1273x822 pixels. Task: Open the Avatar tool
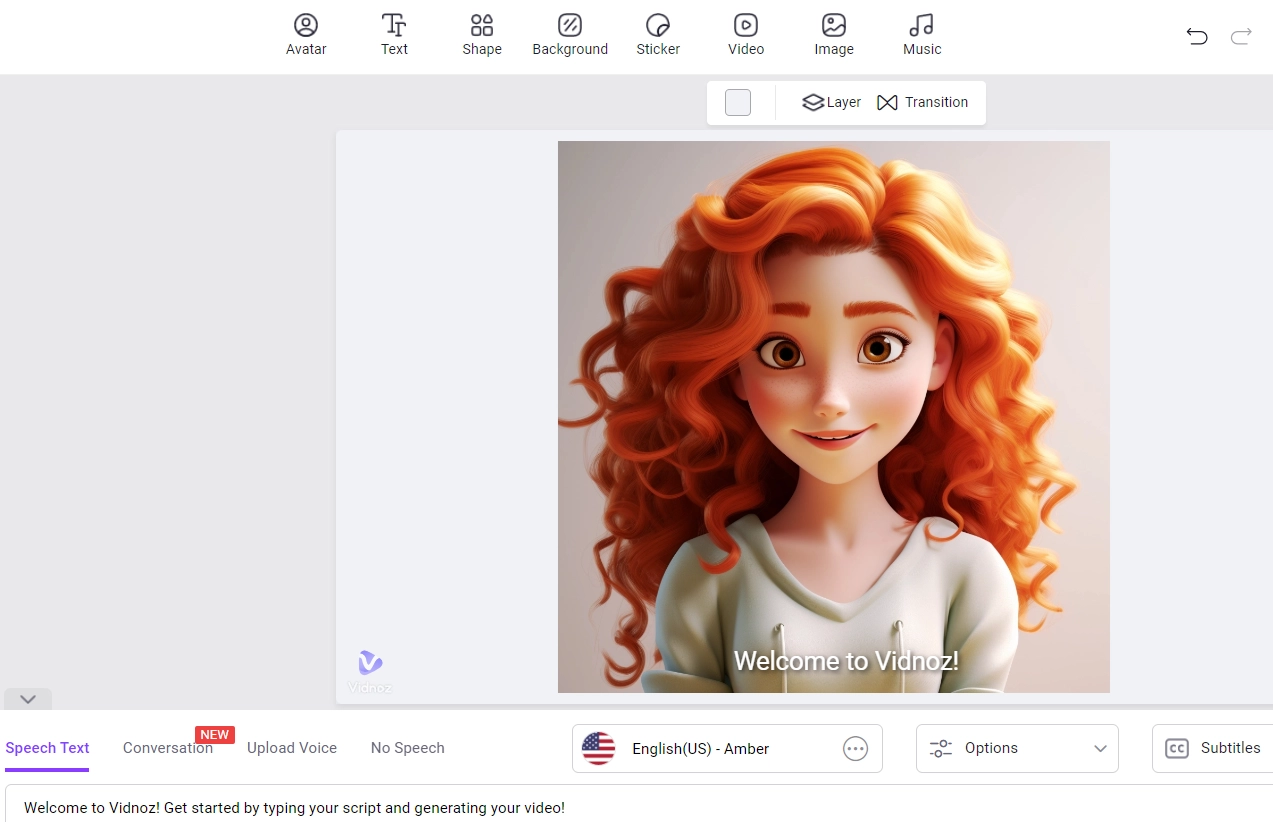306,35
